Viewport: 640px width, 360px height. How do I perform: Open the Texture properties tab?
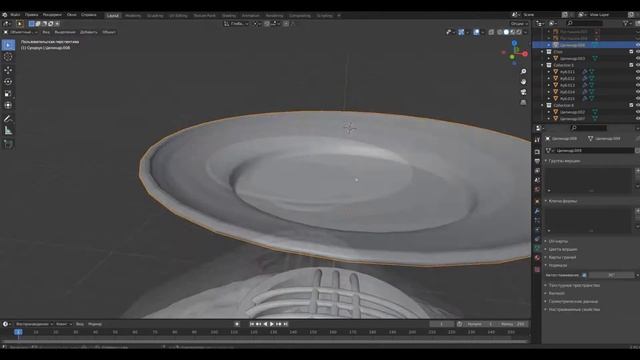537,270
